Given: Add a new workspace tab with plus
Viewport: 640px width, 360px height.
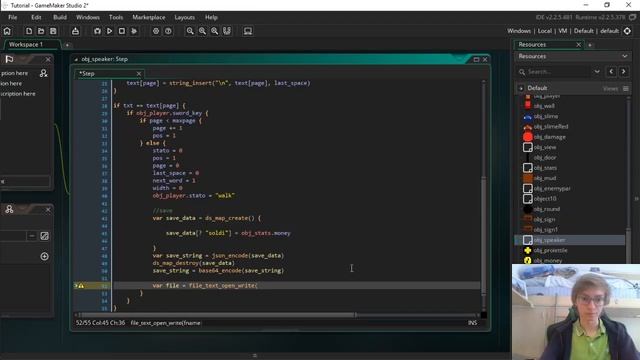Looking at the screenshot, I should [x=67, y=45].
